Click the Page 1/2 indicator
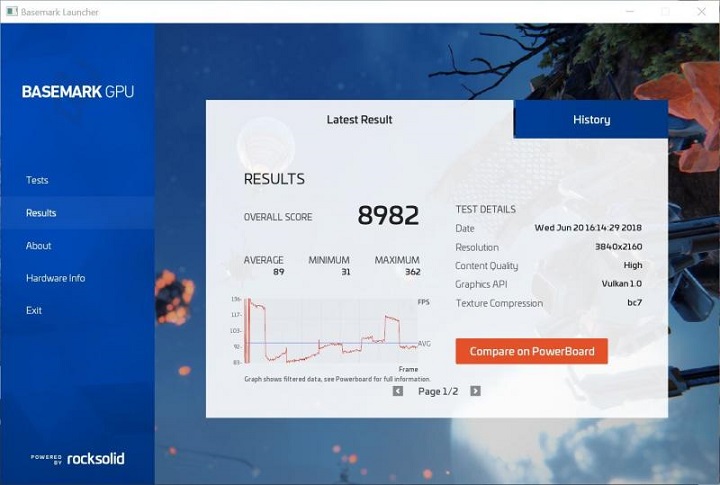This screenshot has width=720, height=485. (438, 391)
